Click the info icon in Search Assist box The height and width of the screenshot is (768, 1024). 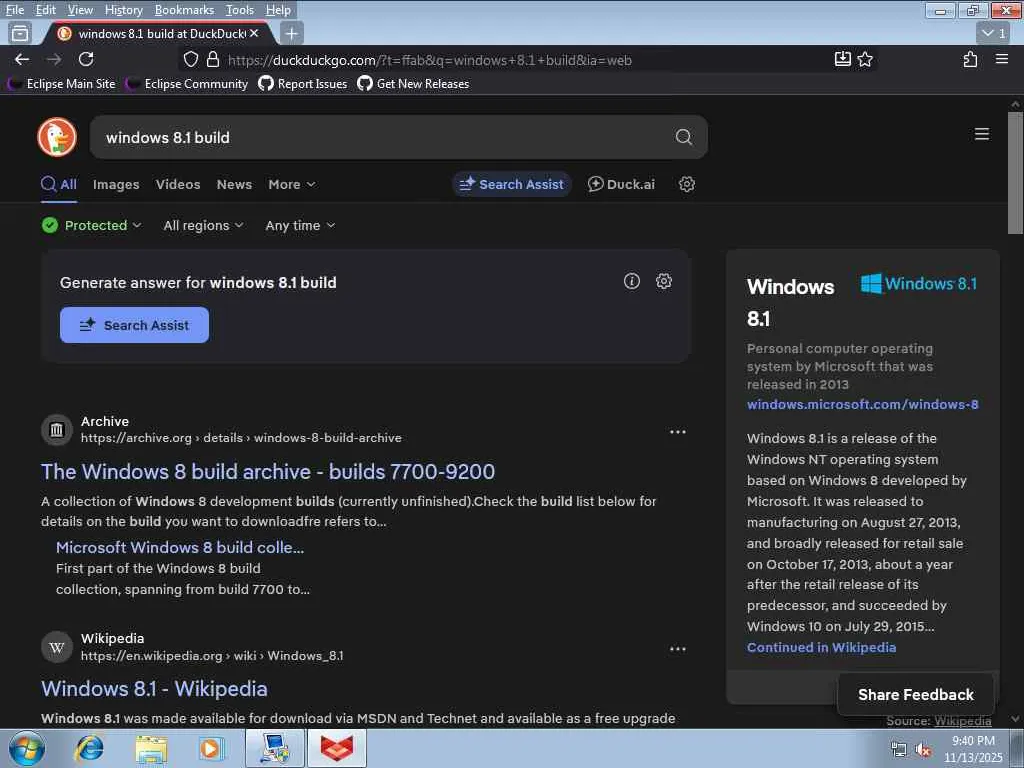[631, 281]
